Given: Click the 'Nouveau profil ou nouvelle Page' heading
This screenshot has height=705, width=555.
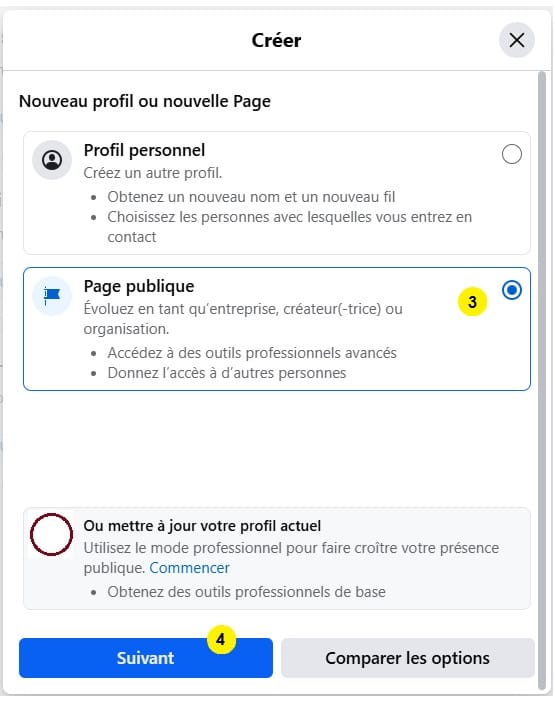Looking at the screenshot, I should (145, 101).
